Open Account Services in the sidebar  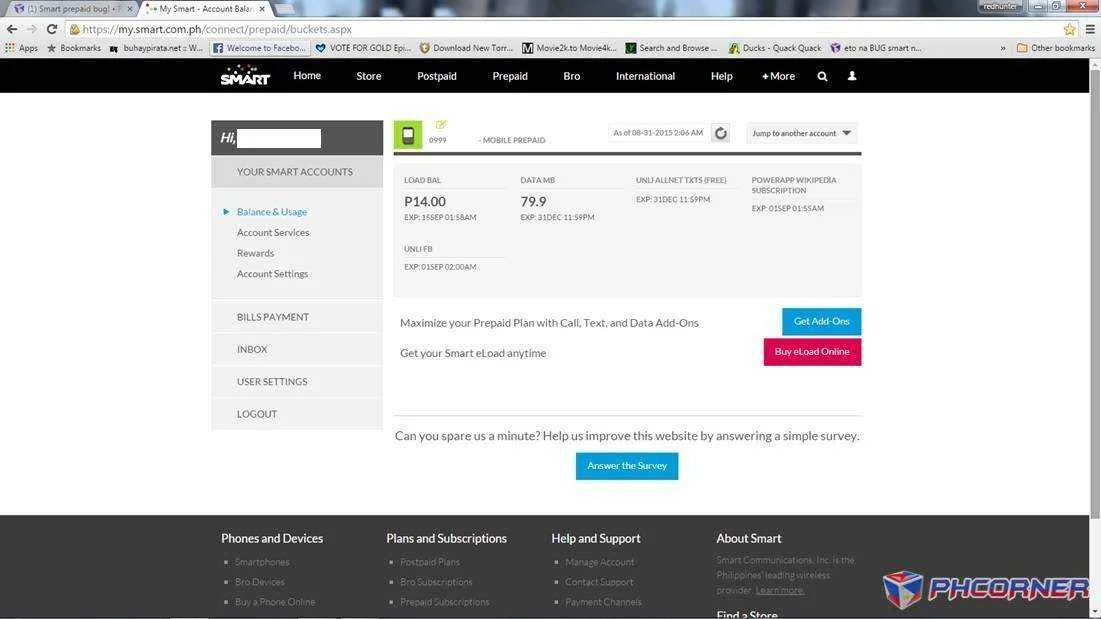point(273,232)
